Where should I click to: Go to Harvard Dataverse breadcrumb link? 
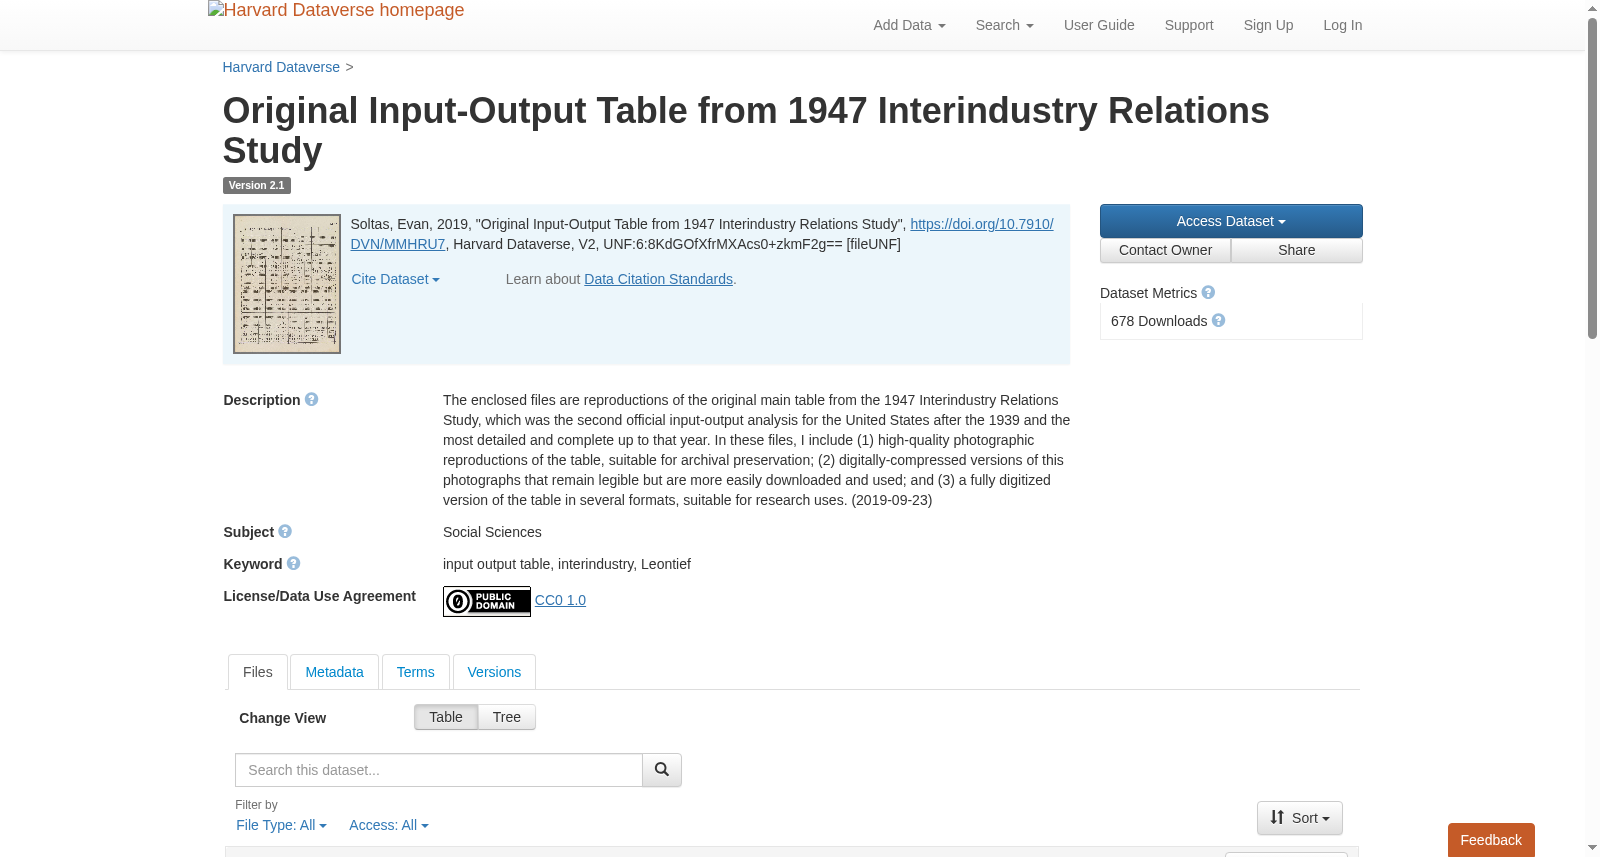pos(281,67)
